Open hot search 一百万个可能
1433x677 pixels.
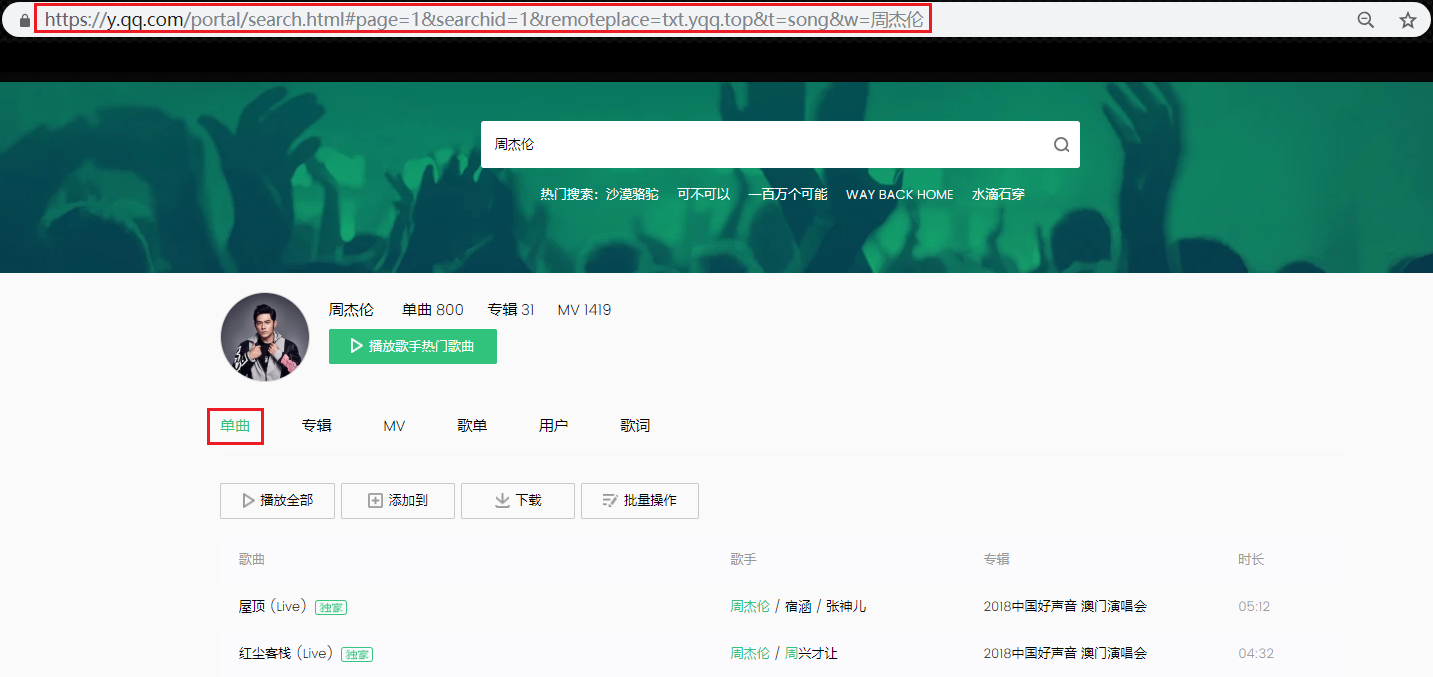click(x=788, y=195)
